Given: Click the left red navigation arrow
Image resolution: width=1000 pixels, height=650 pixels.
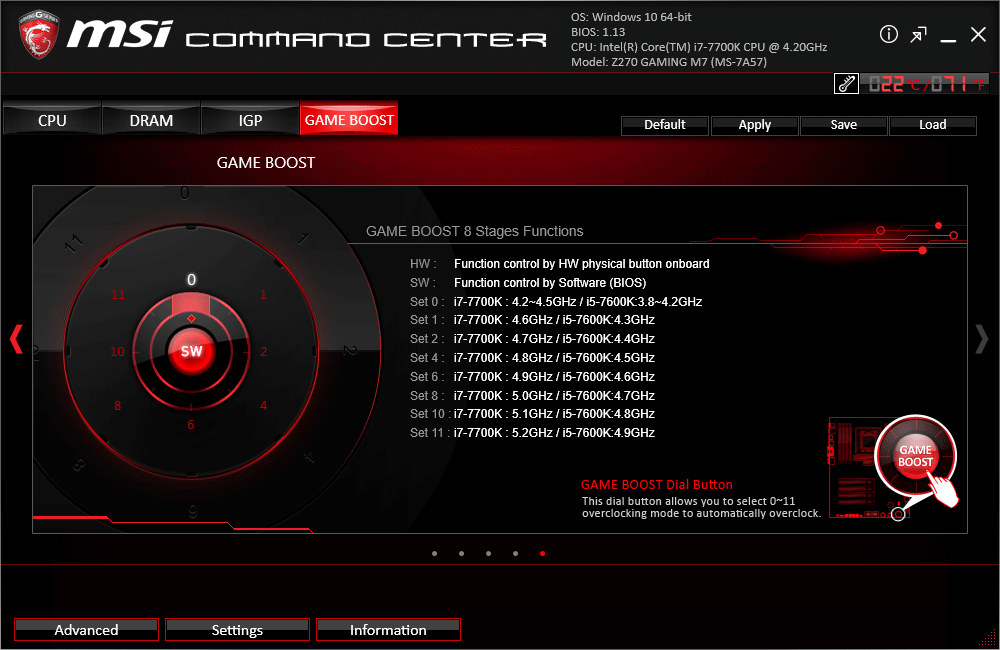Looking at the screenshot, I should [15, 339].
